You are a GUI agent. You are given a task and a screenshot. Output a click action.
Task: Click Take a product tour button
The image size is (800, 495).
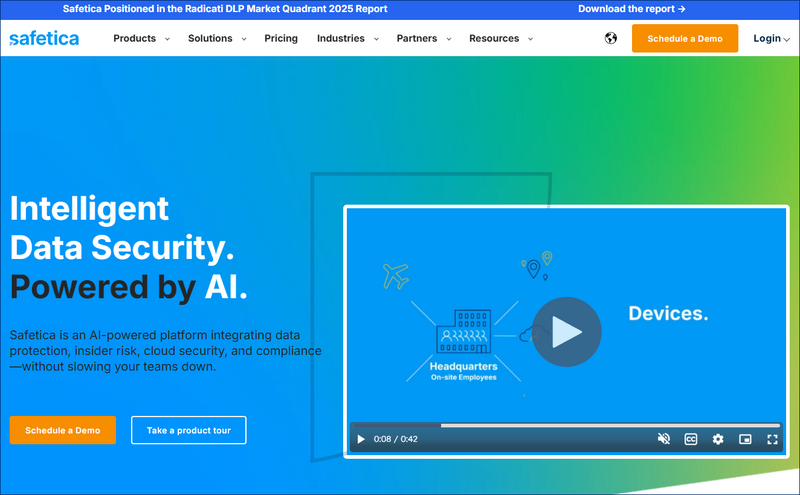(x=189, y=430)
